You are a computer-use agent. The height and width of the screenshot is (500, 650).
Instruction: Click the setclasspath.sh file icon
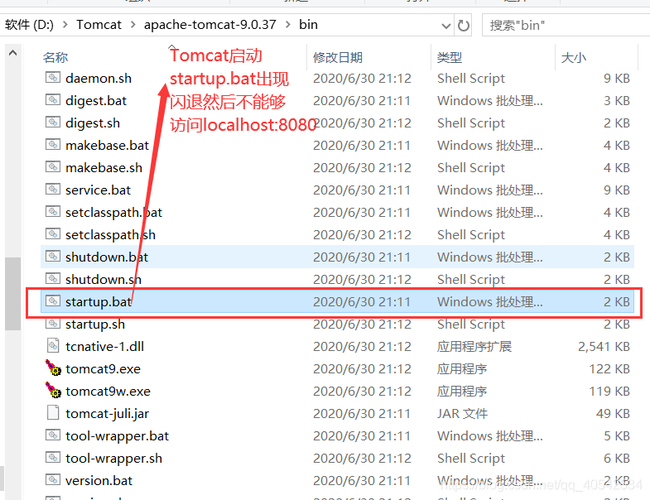coord(53,234)
